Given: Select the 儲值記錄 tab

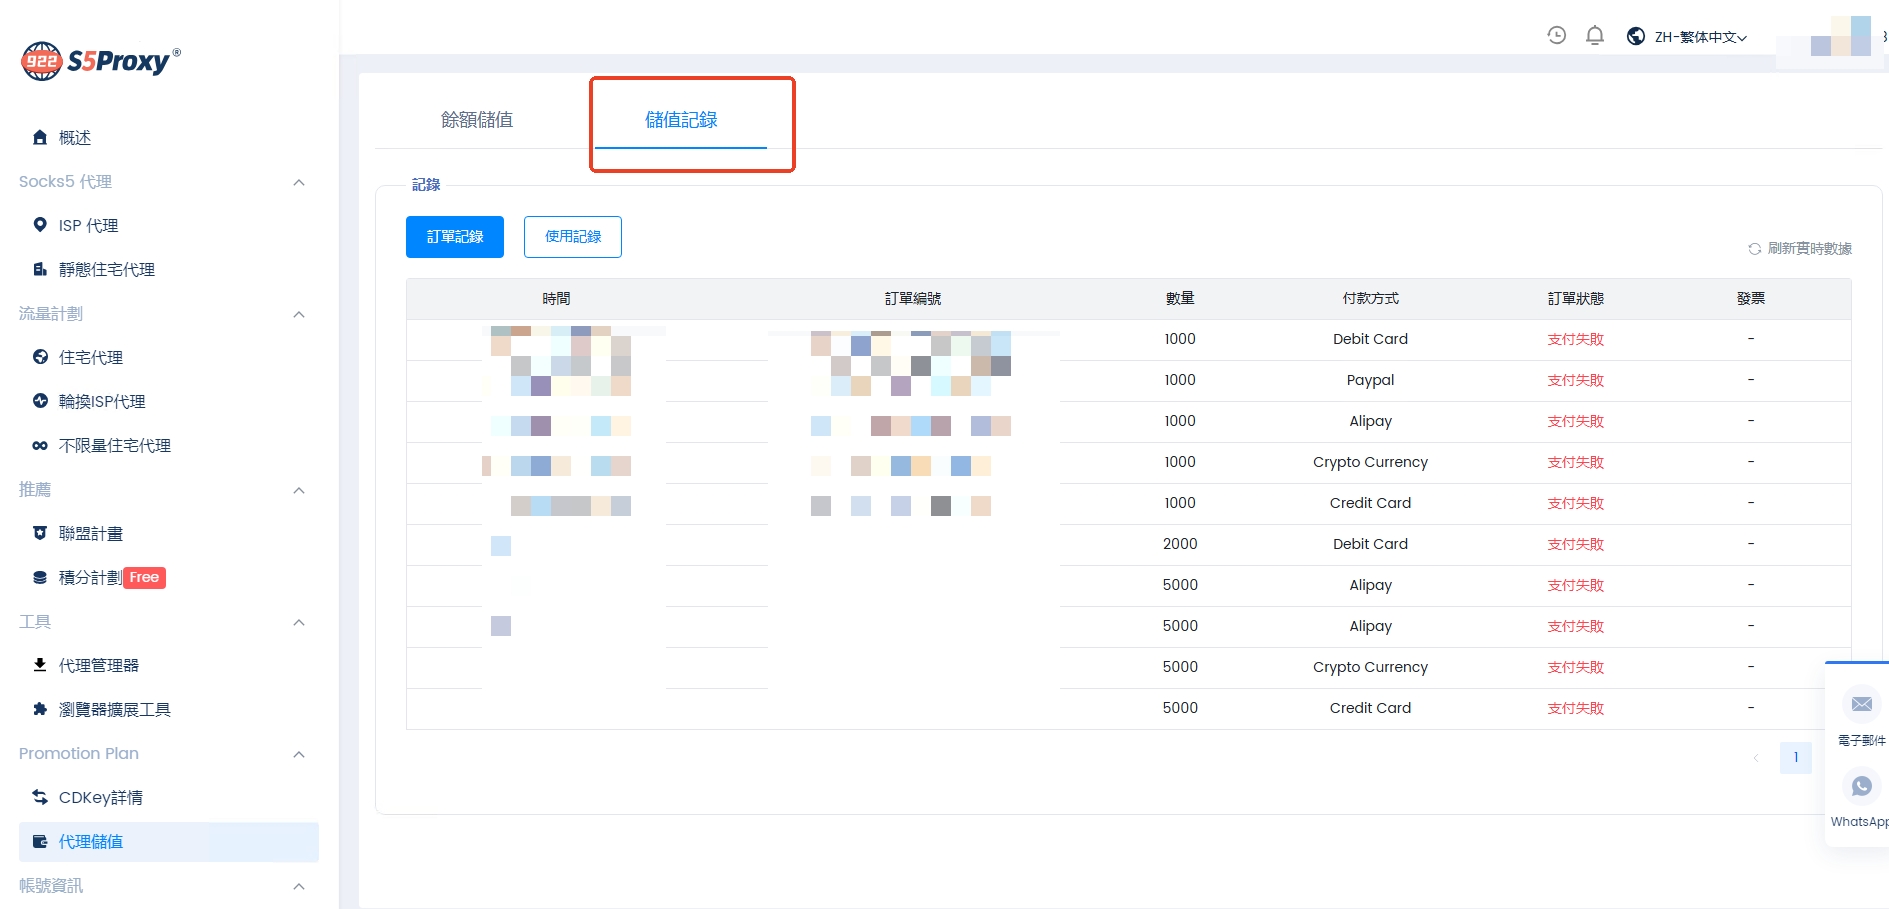Looking at the screenshot, I should click(x=681, y=120).
